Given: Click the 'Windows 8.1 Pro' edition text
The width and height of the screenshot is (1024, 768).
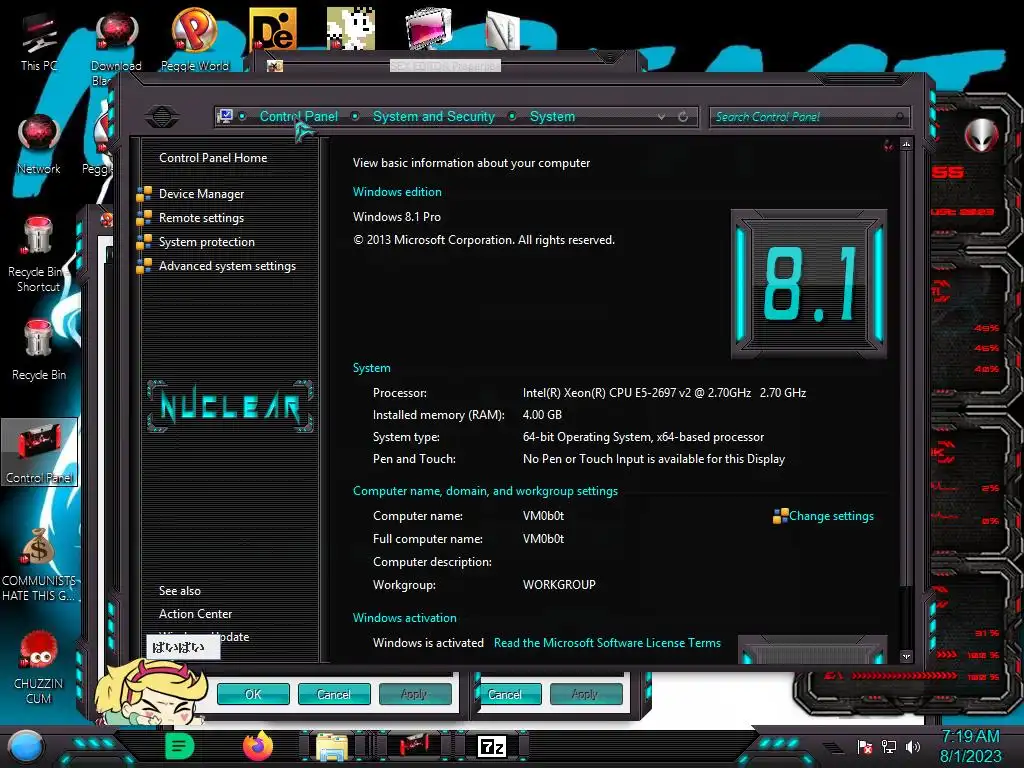Looking at the screenshot, I should (x=396, y=217).
